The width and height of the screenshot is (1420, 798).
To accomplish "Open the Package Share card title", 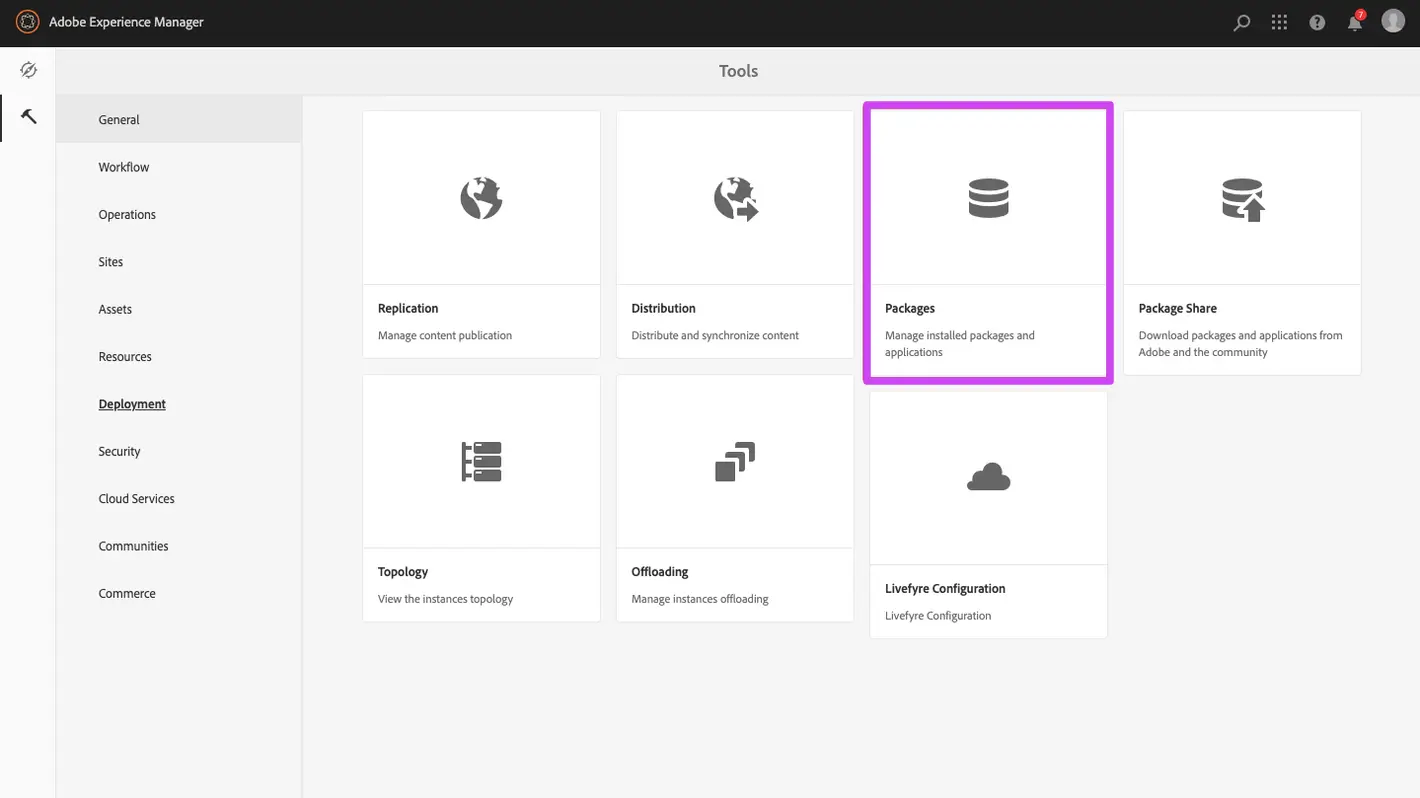I will click(x=1177, y=308).
